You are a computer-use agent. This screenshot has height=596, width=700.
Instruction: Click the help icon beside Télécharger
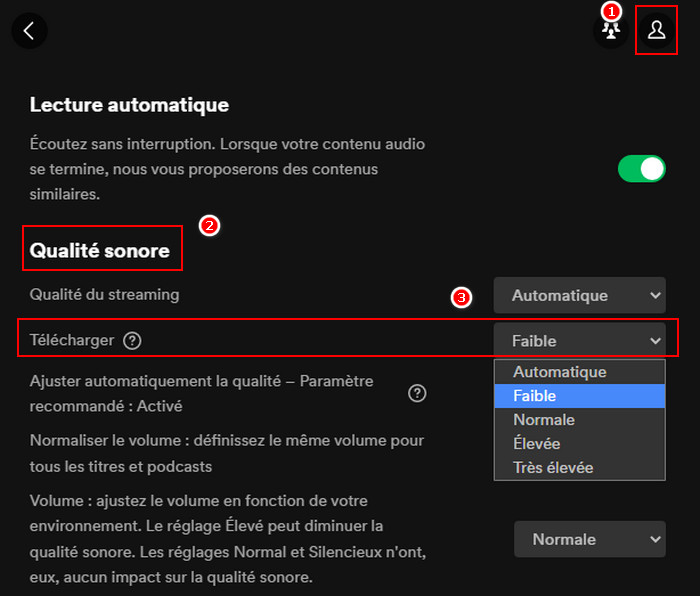pos(132,341)
